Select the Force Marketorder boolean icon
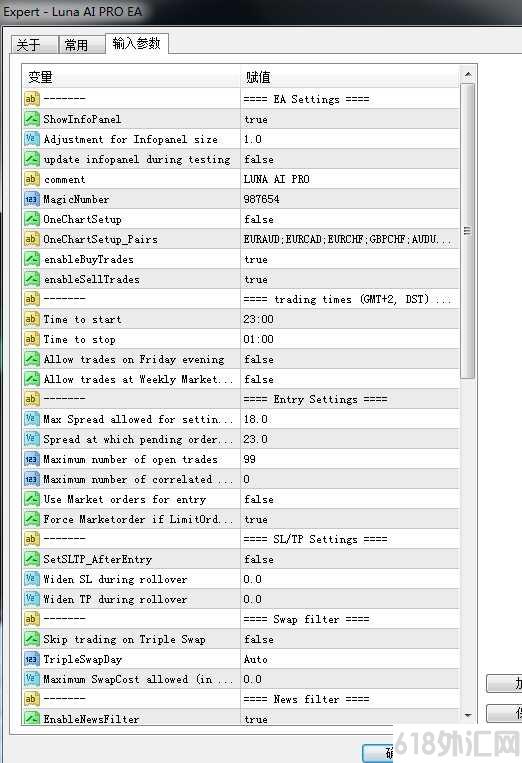Screen dimensions: 522x763 pyautogui.click(x=32, y=519)
